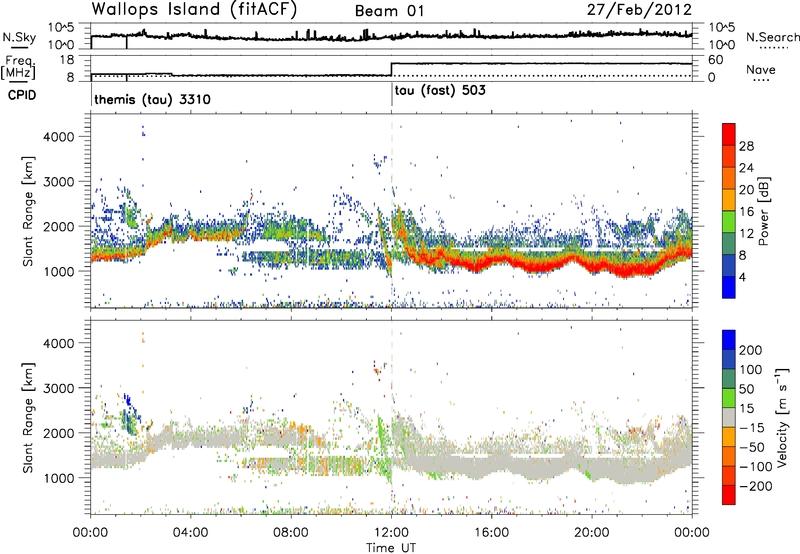This screenshot has height=554, width=800.
Task: Pick the bright green 15–50 m/s velocity swatch
Action: click(729, 398)
